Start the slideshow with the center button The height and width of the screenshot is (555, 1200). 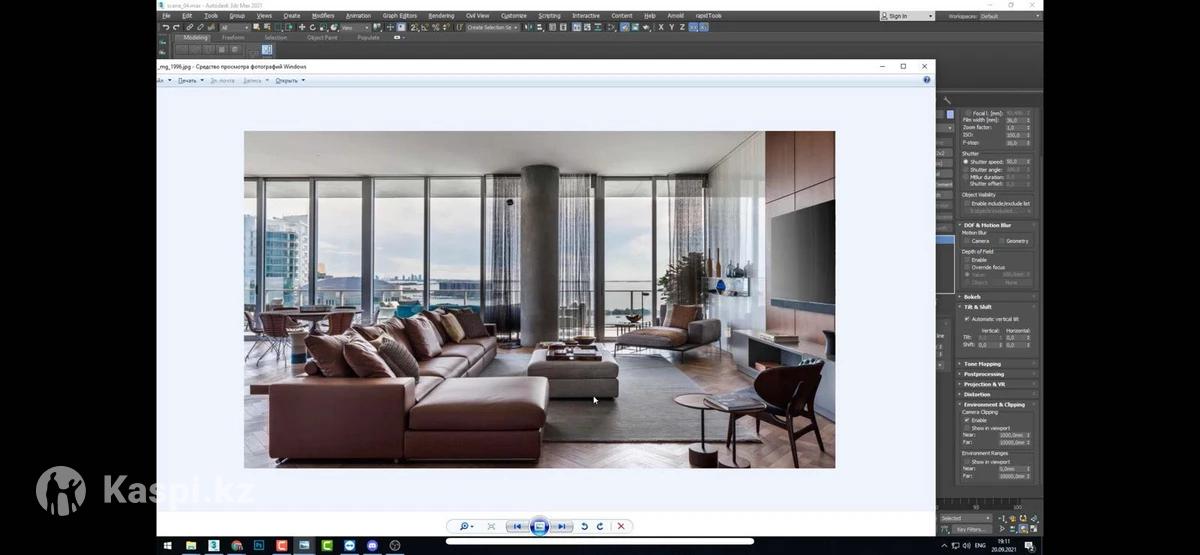[539, 526]
